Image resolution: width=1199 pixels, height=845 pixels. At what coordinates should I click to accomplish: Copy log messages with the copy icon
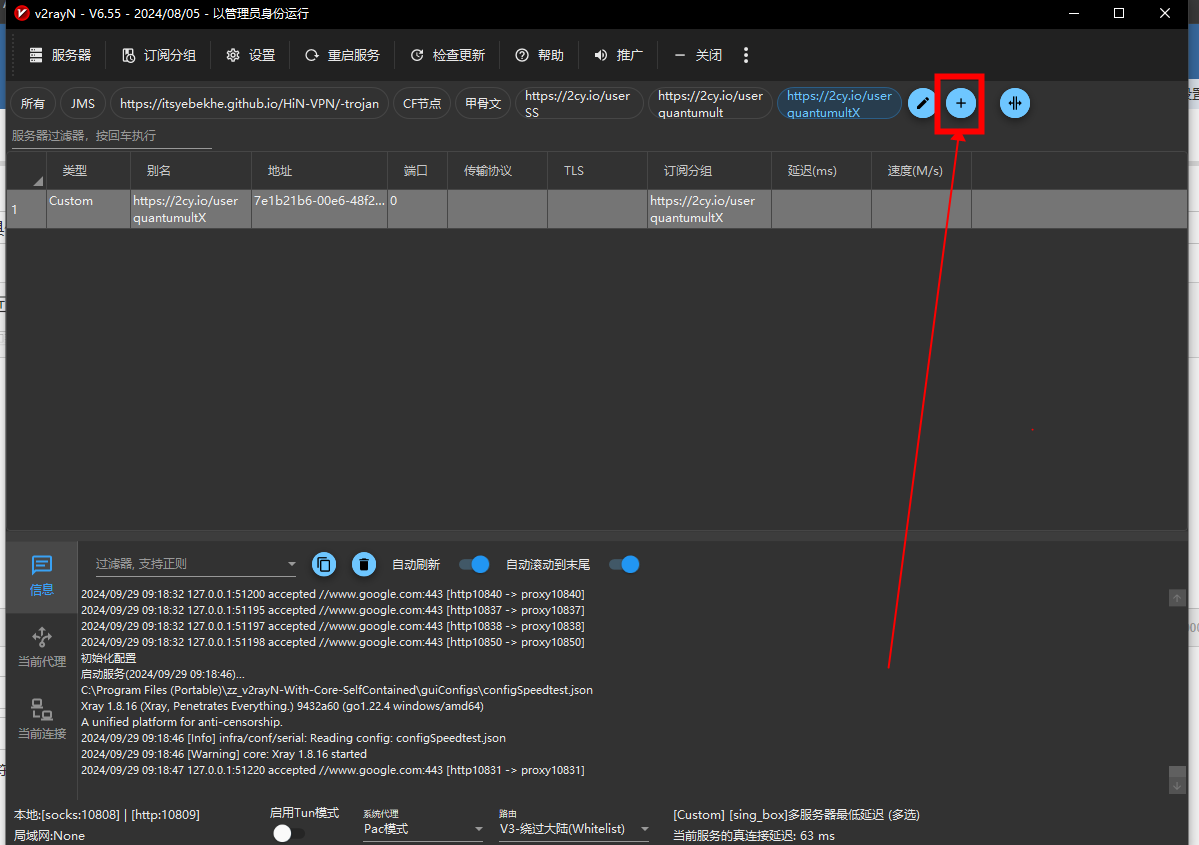tap(324, 564)
